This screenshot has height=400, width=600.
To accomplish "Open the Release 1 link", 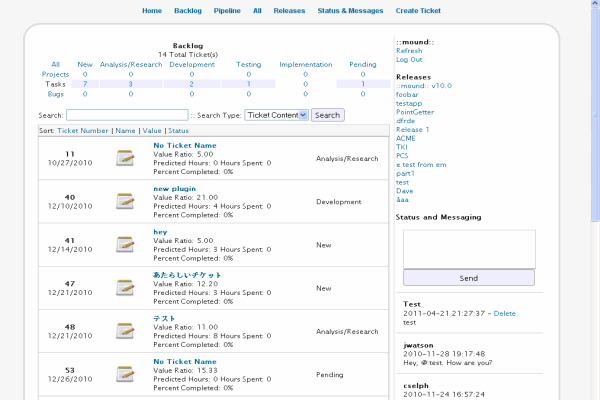I will pos(412,129).
